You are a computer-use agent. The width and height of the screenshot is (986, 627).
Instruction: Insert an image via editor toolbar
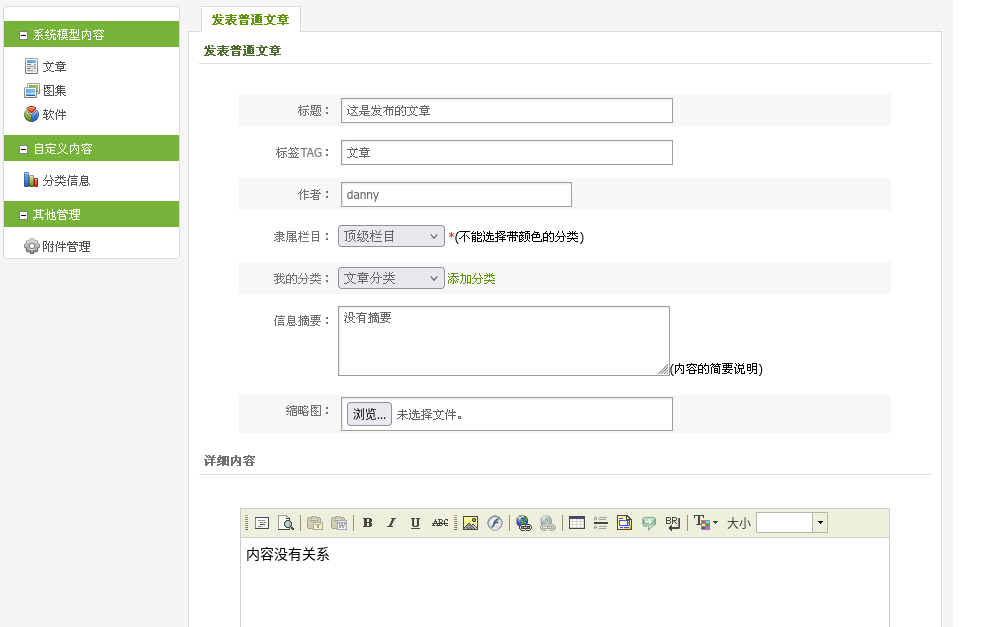(470, 523)
